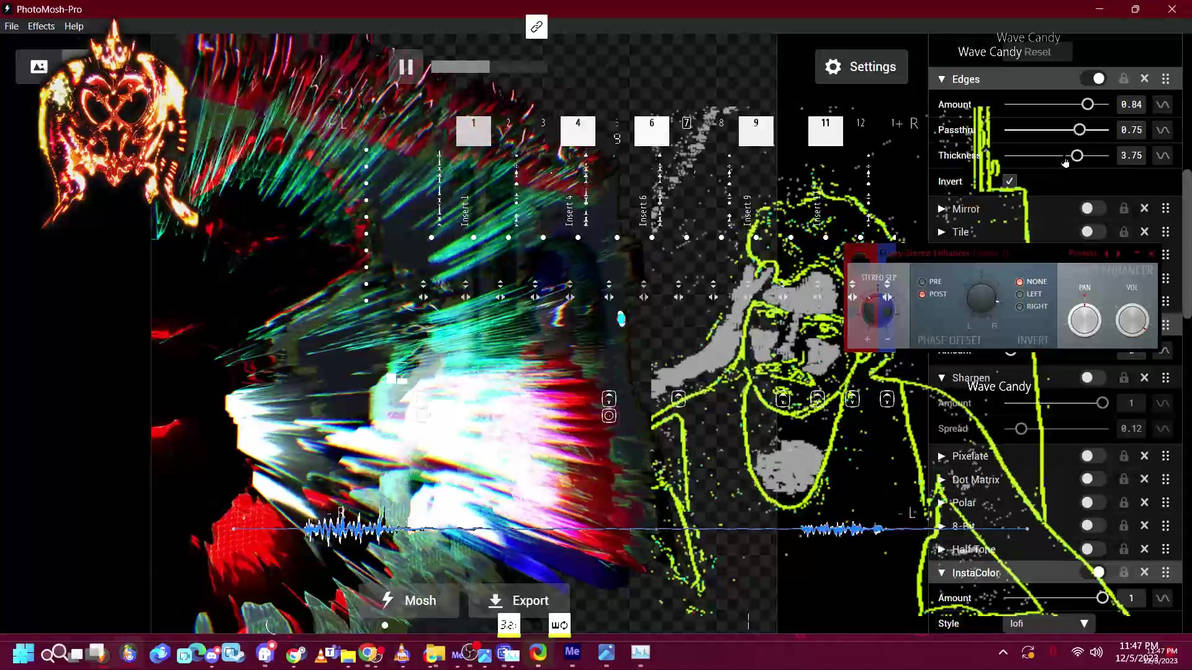This screenshot has width=1192, height=670.
Task: Expand the Mirror effect section
Action: [942, 208]
